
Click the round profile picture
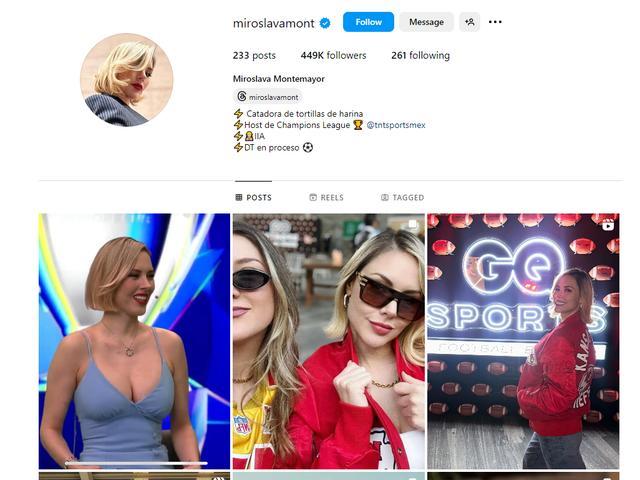click(x=127, y=80)
